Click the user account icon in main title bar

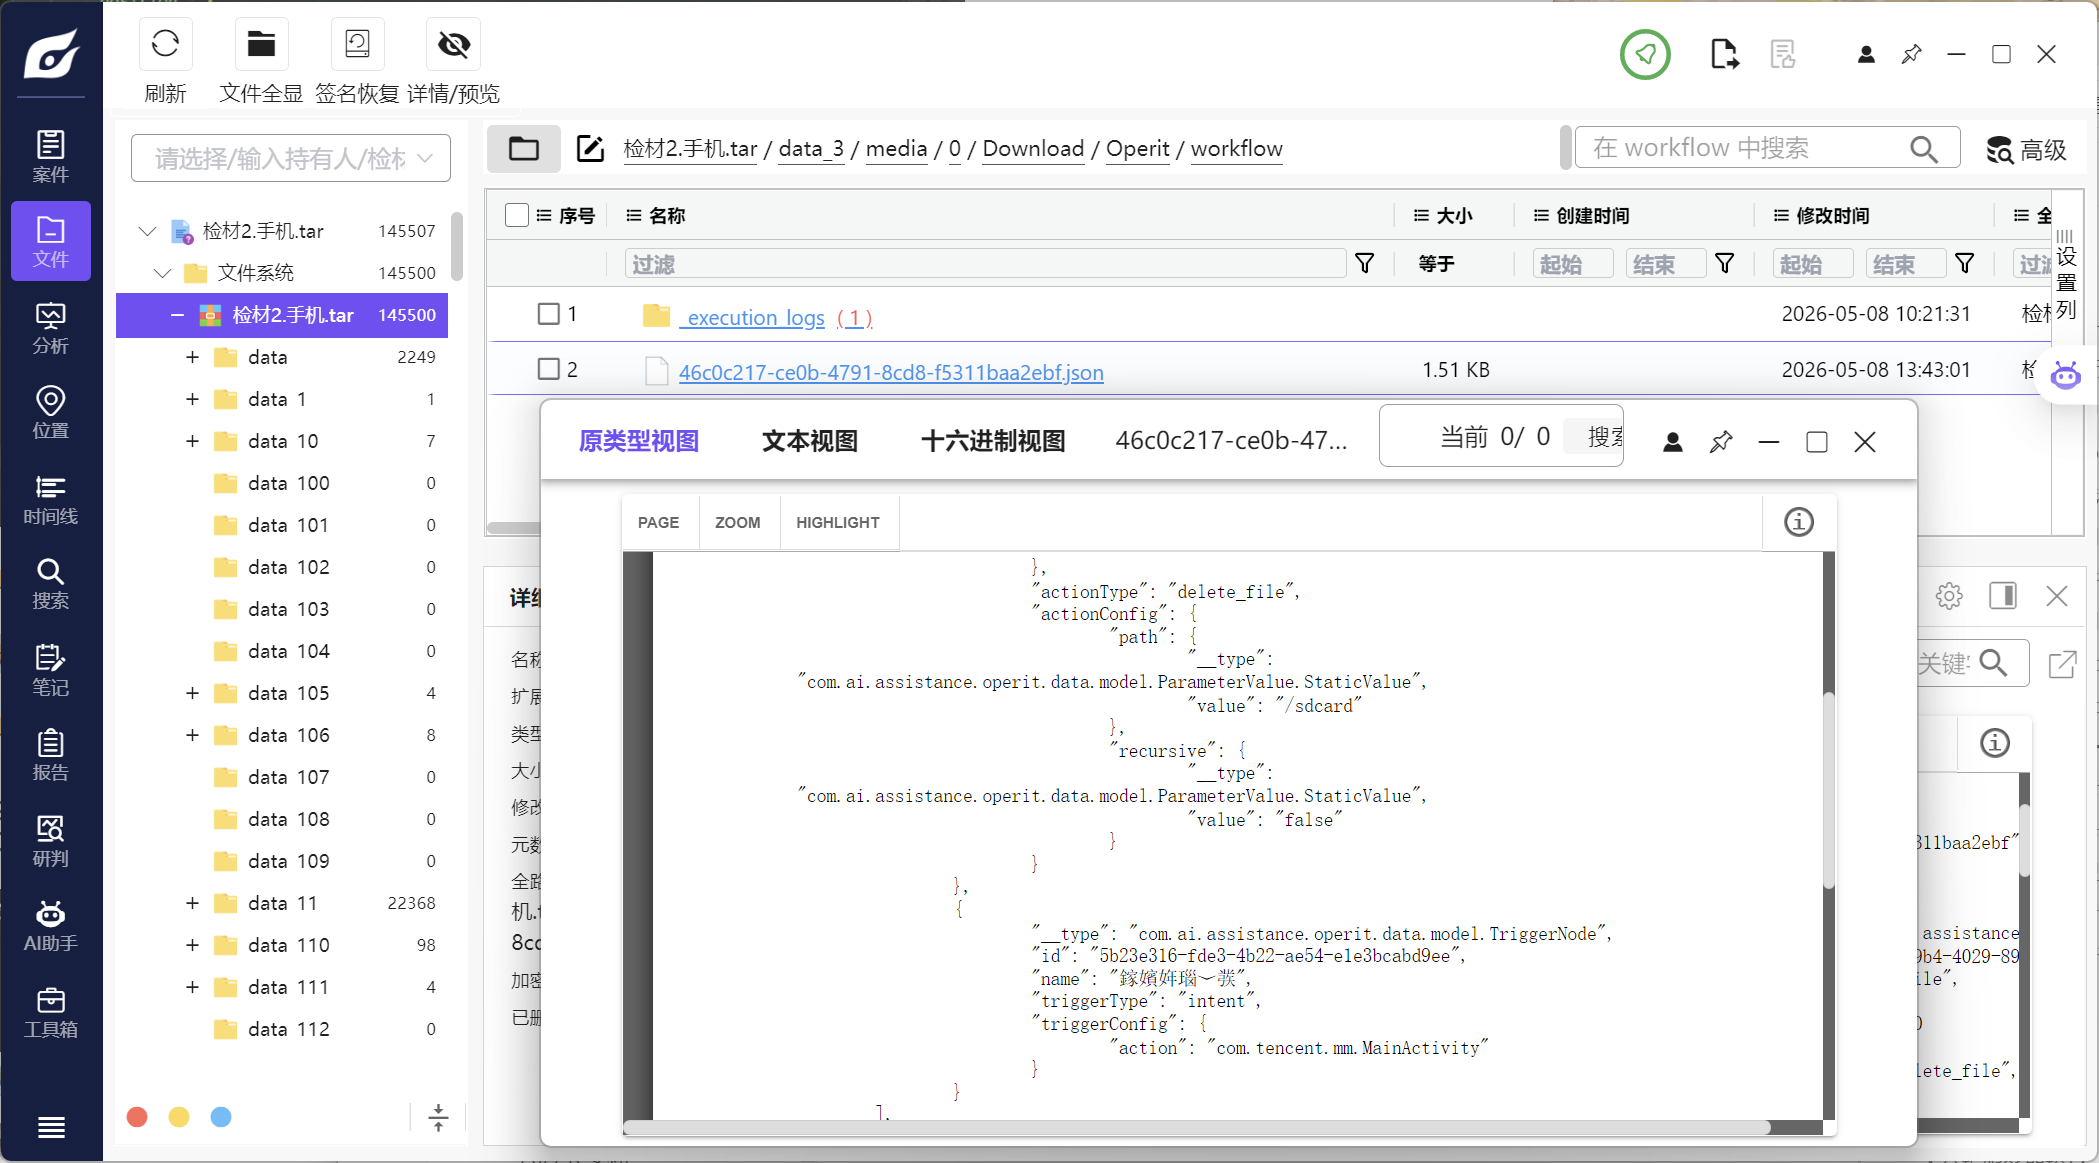tap(1866, 54)
